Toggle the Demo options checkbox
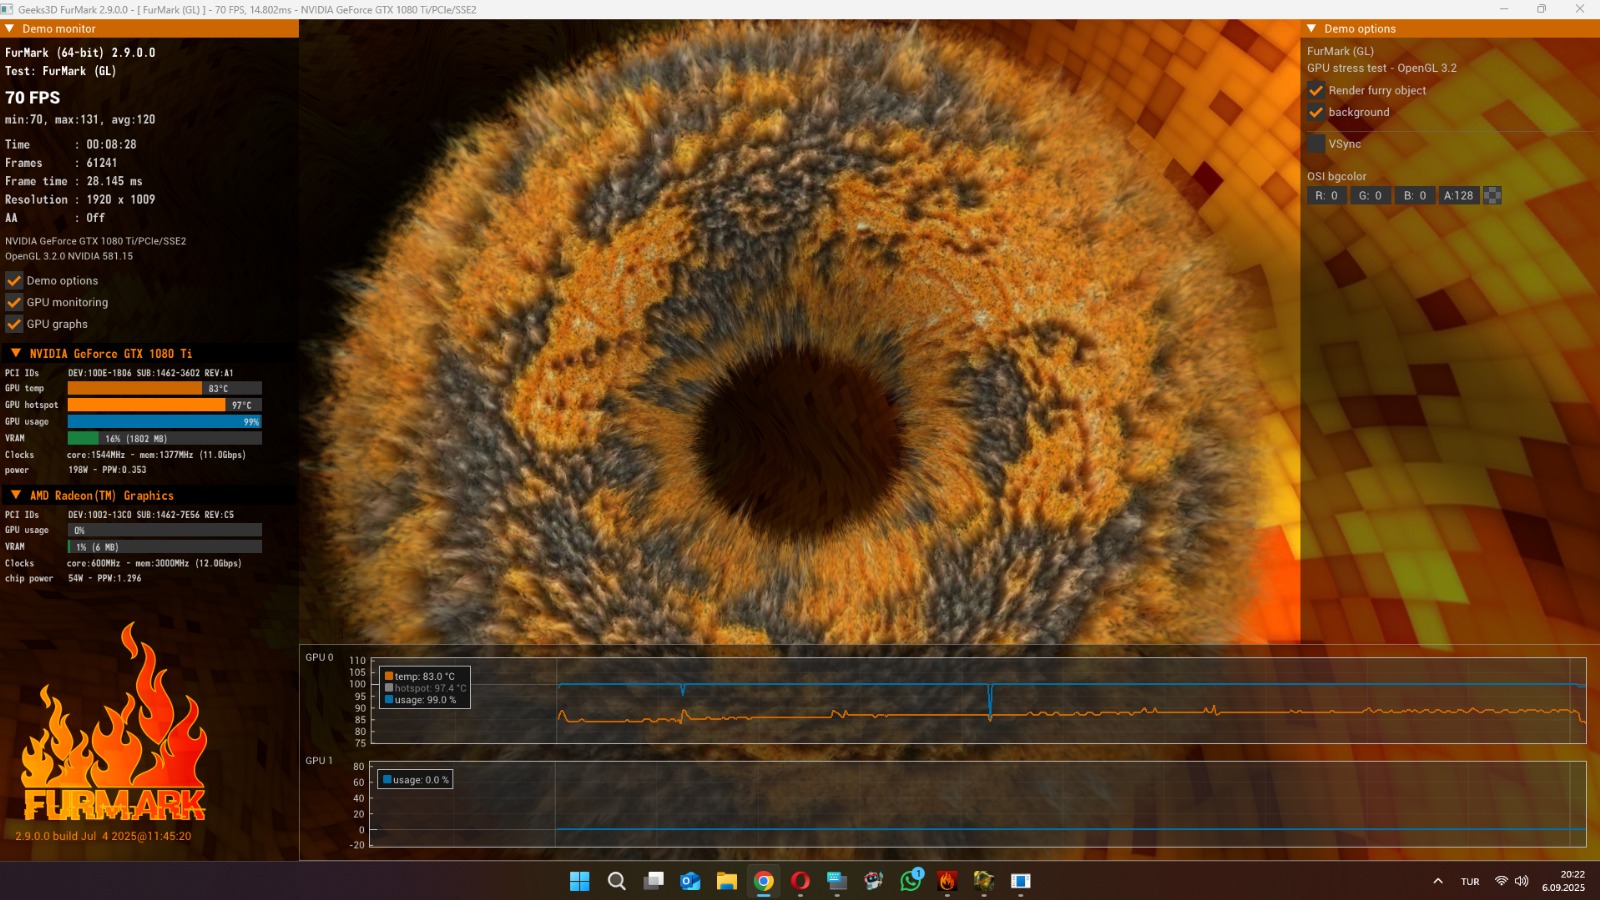Image resolution: width=1600 pixels, height=900 pixels. point(14,281)
